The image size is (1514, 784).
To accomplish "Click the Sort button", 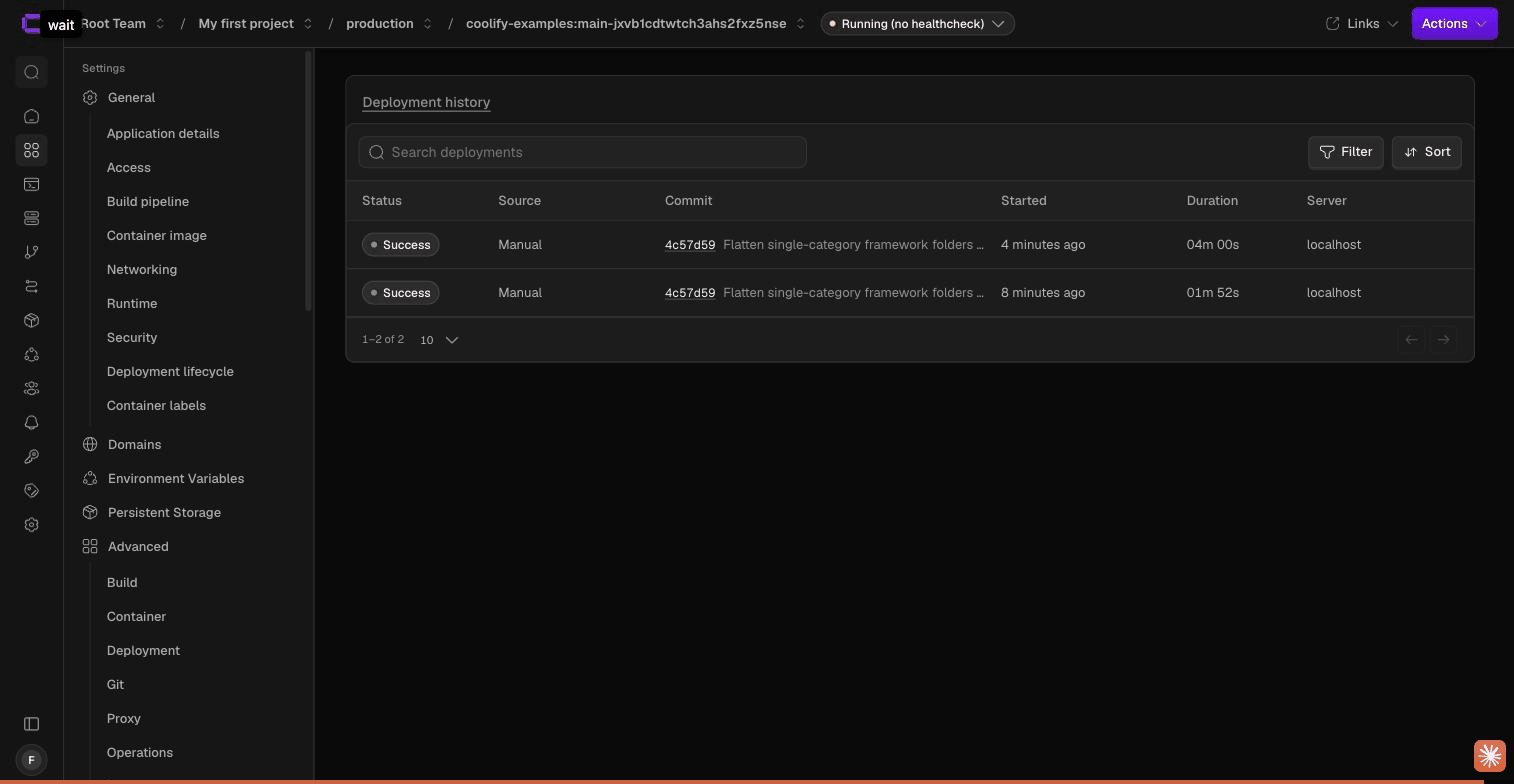I will pyautogui.click(x=1427, y=152).
